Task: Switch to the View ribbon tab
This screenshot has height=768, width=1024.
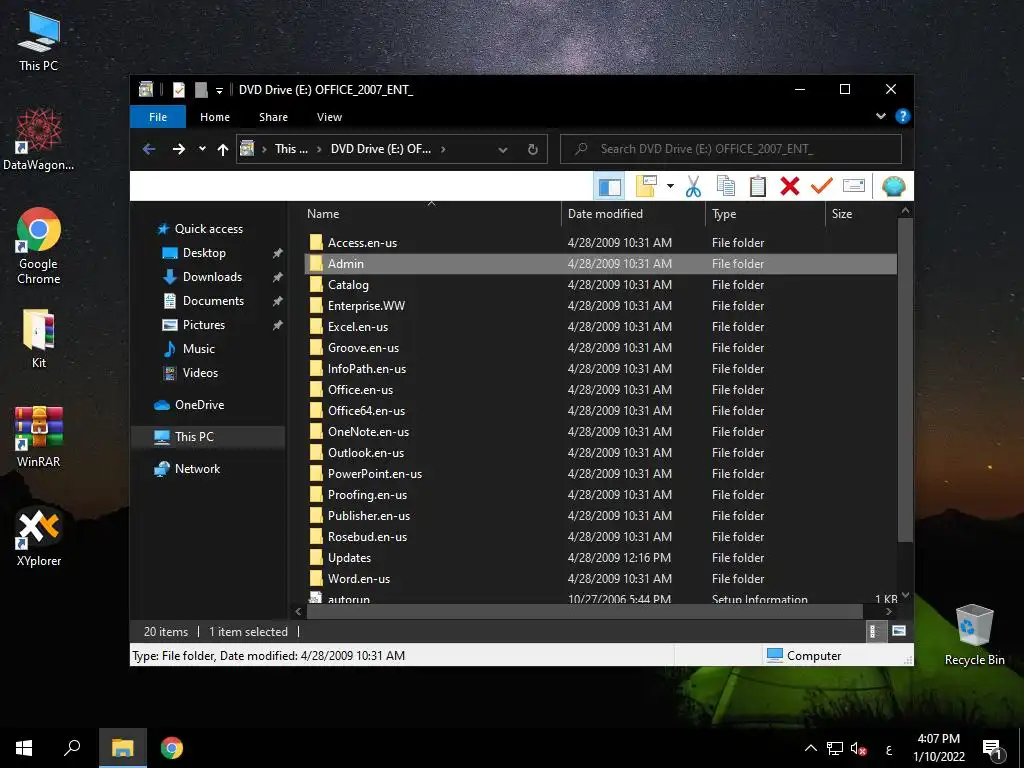Action: 329,117
